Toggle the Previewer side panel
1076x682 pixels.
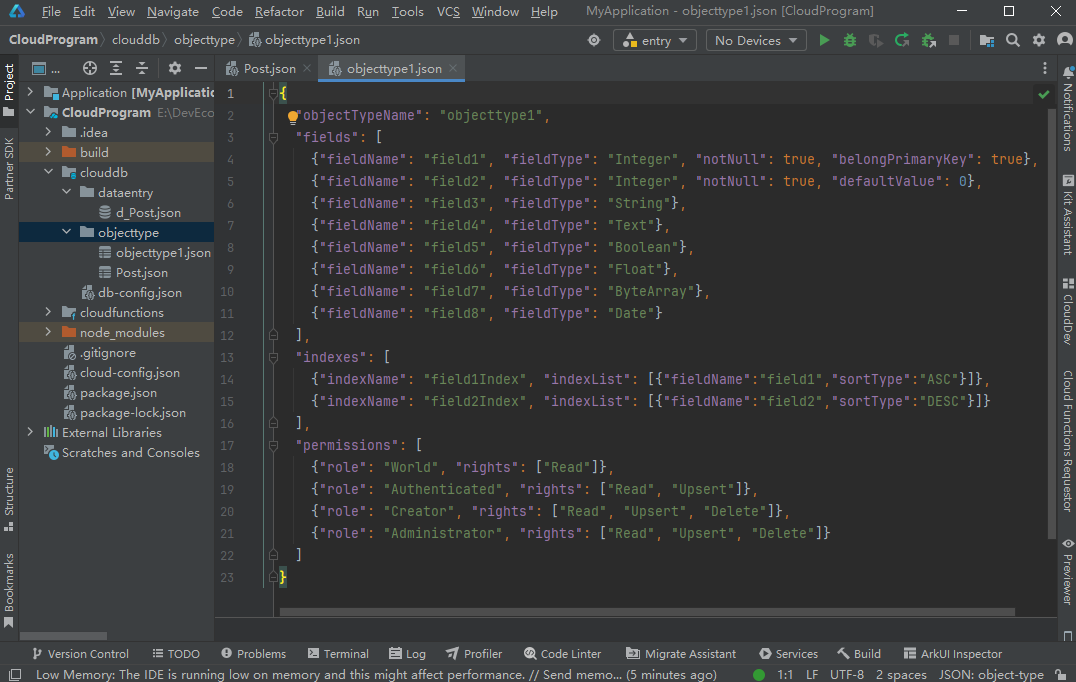pos(1067,572)
